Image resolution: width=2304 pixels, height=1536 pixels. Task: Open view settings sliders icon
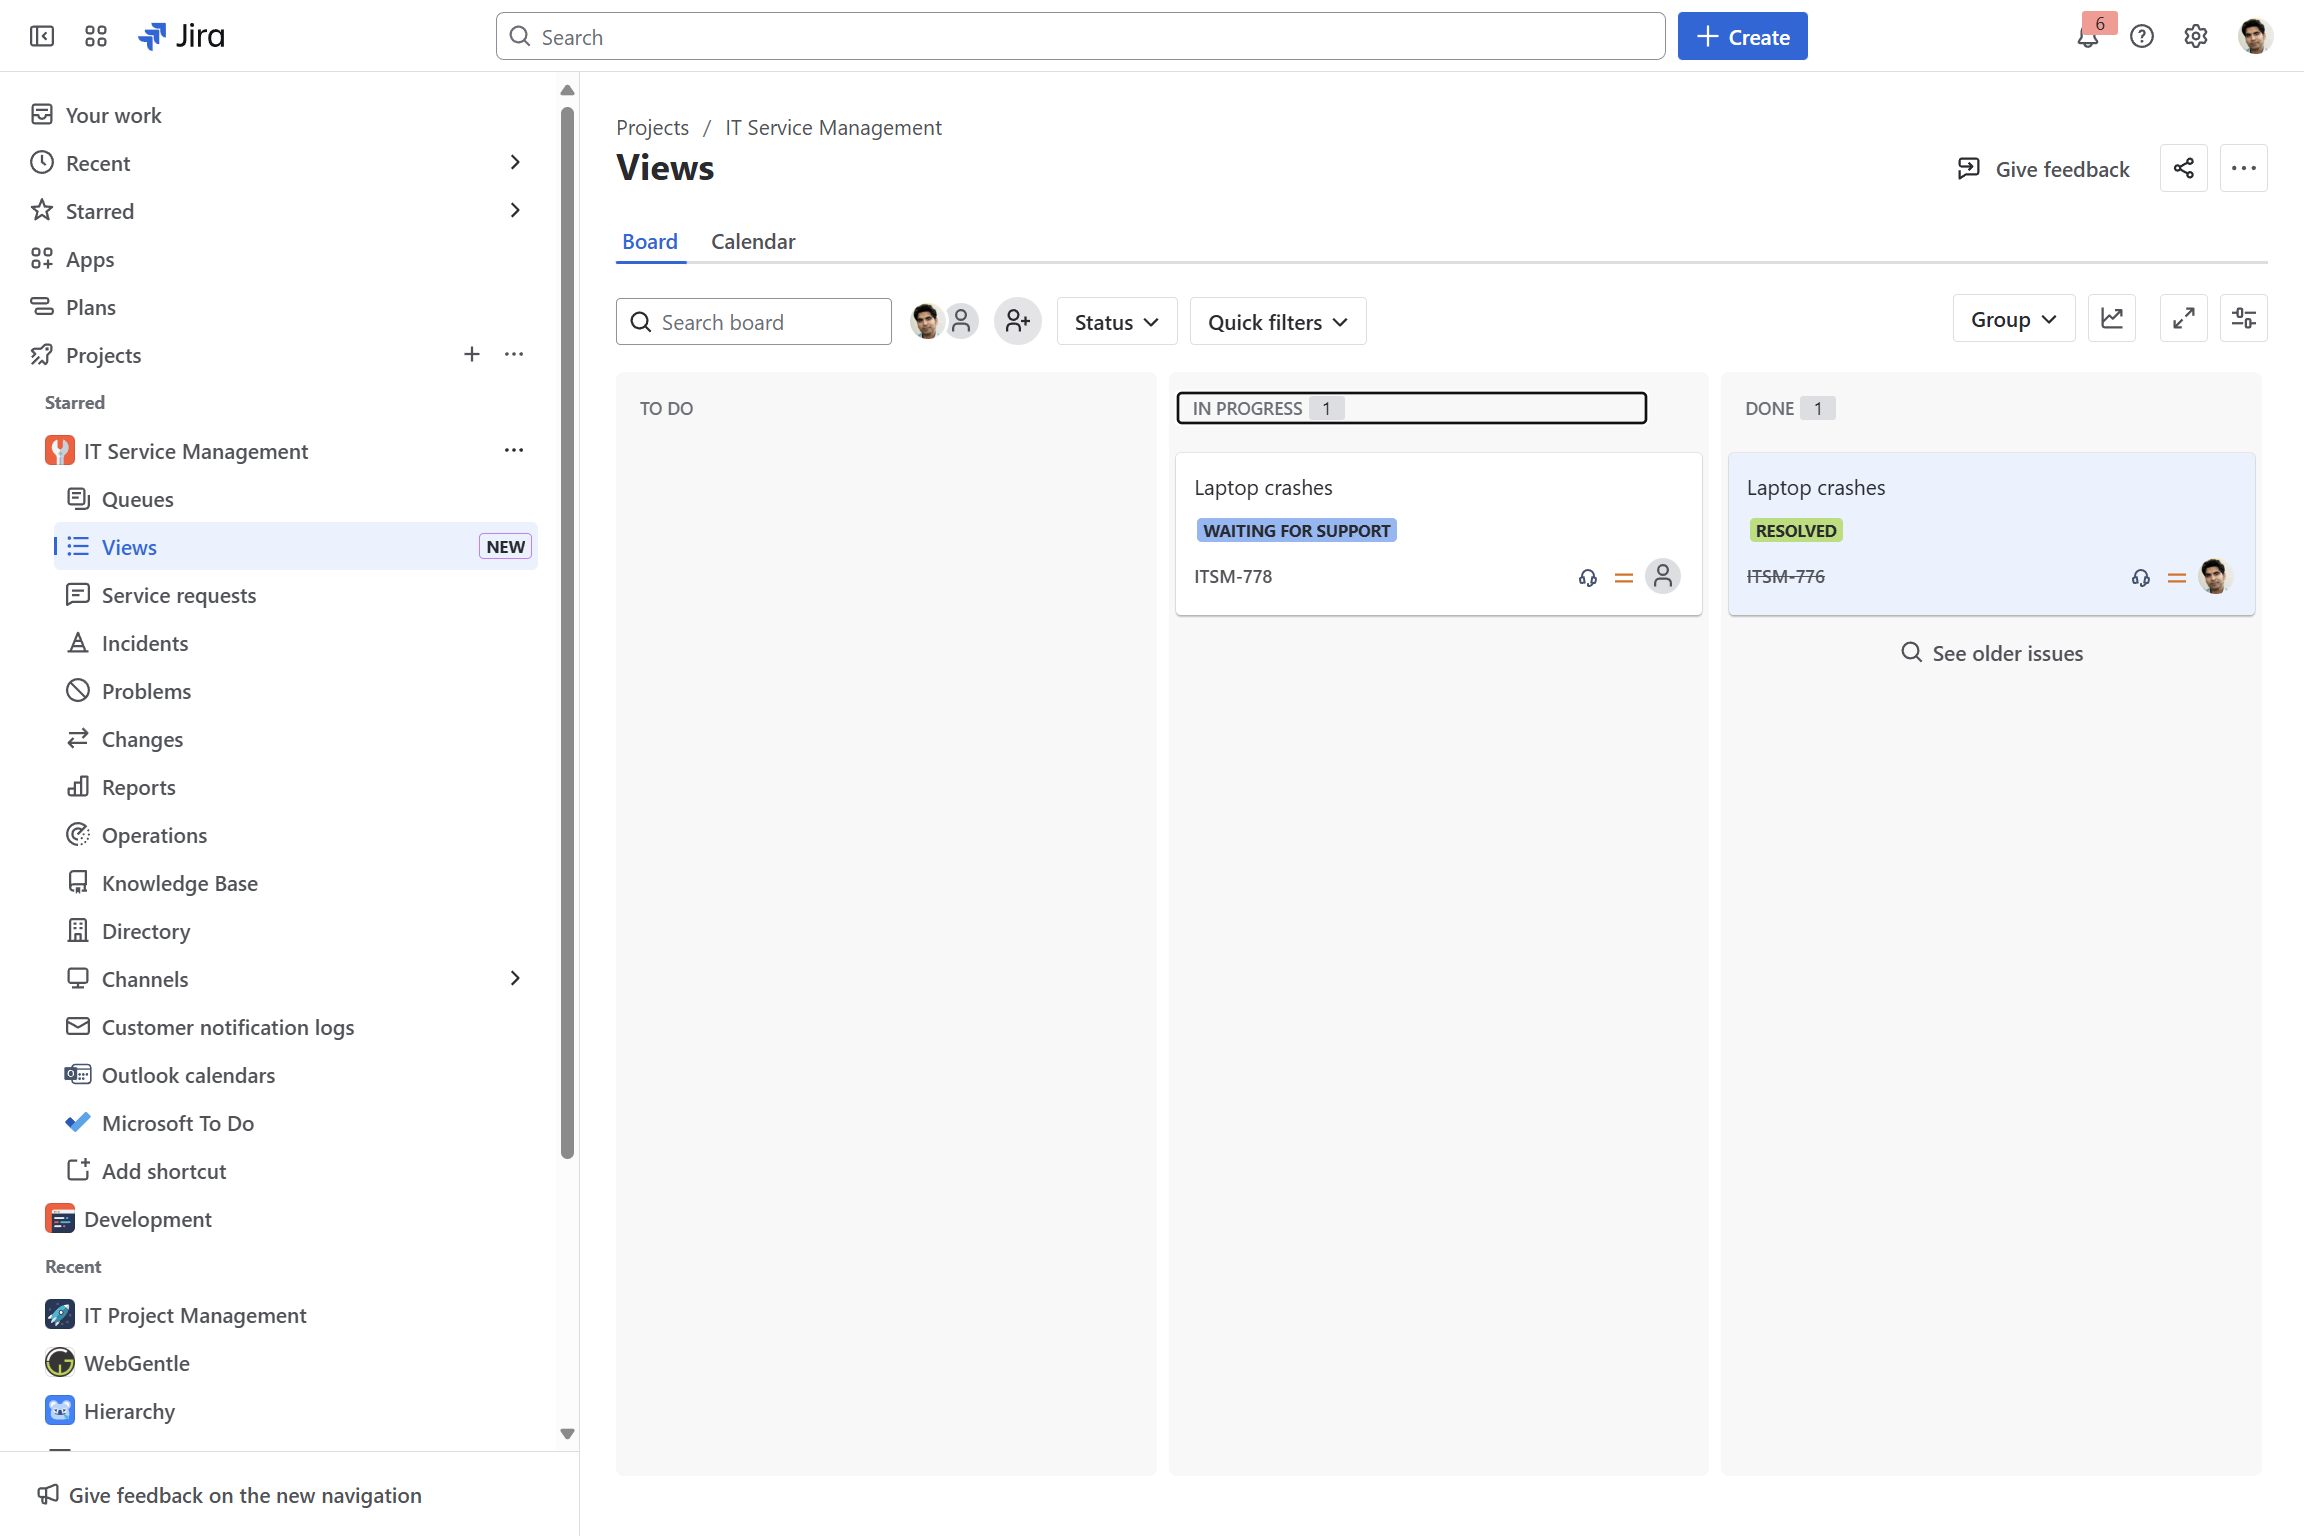pos(2243,319)
